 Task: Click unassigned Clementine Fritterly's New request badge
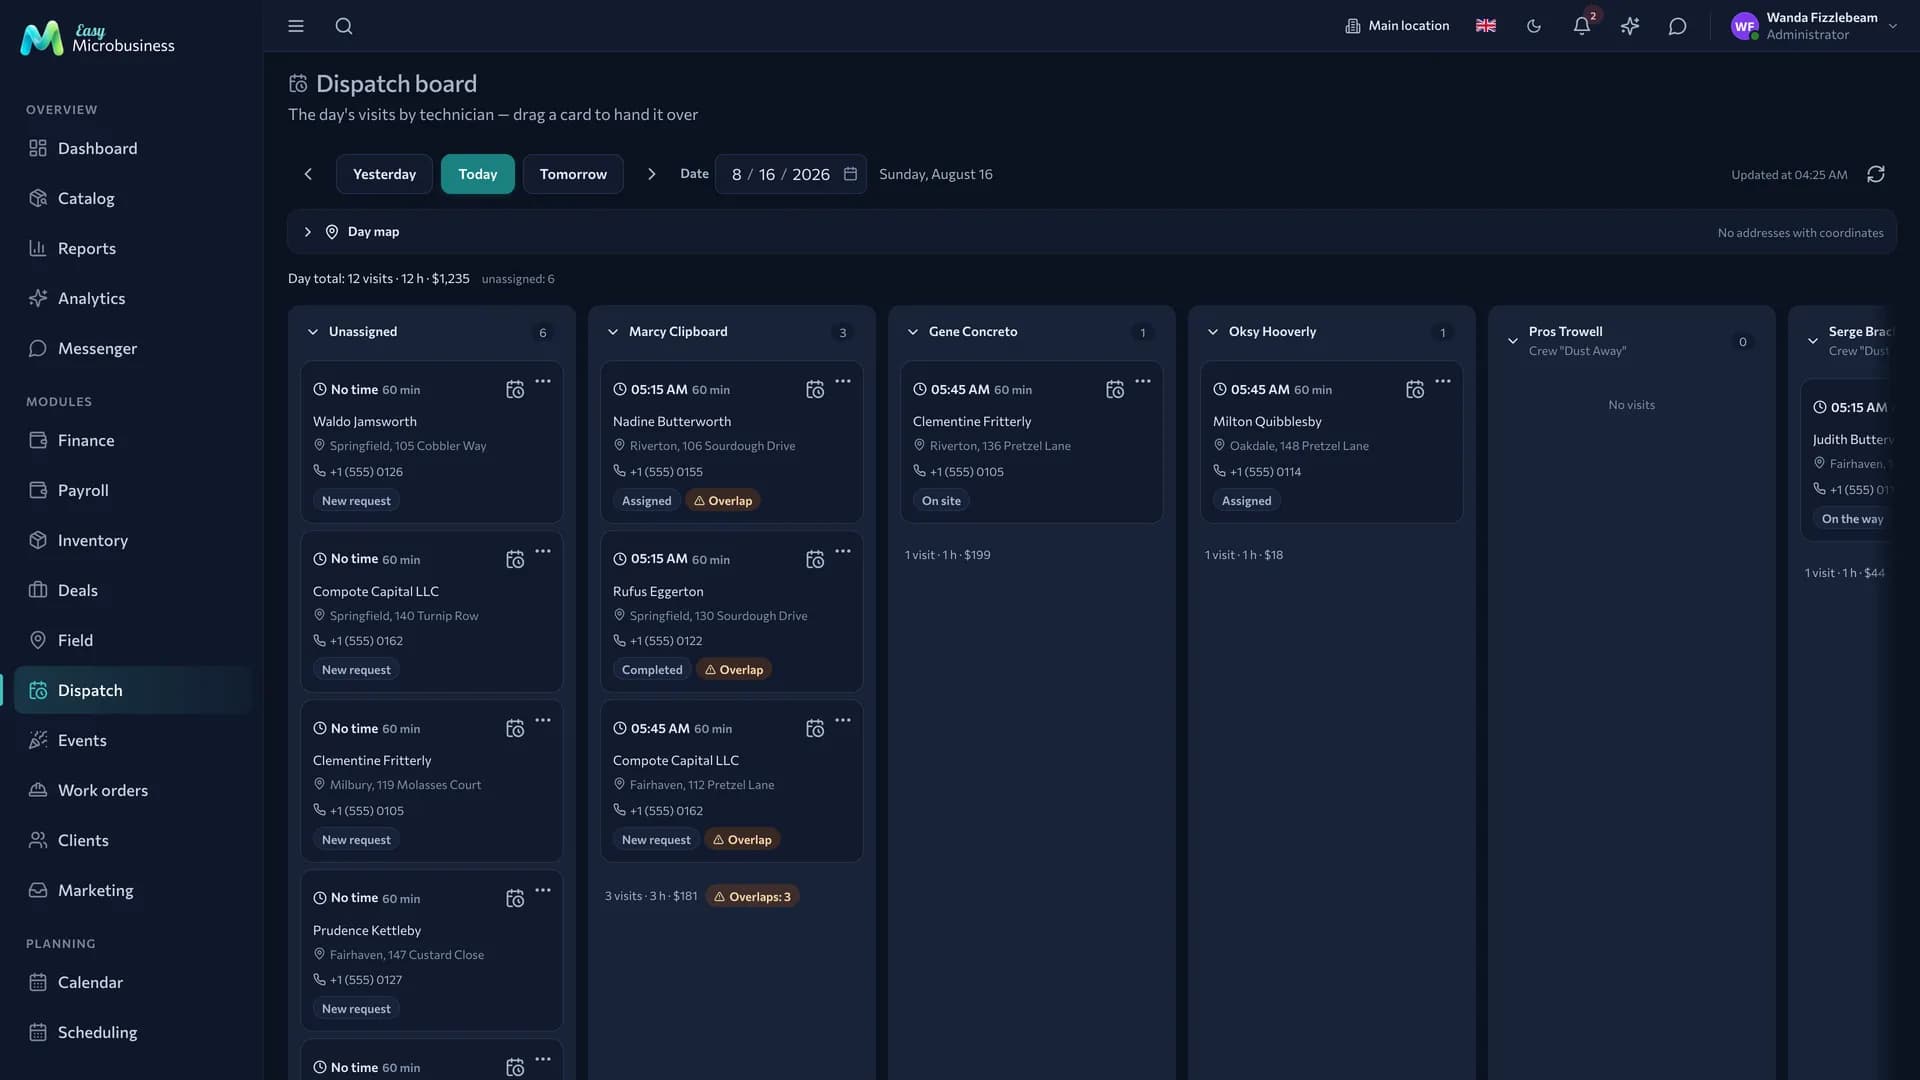[356, 840]
